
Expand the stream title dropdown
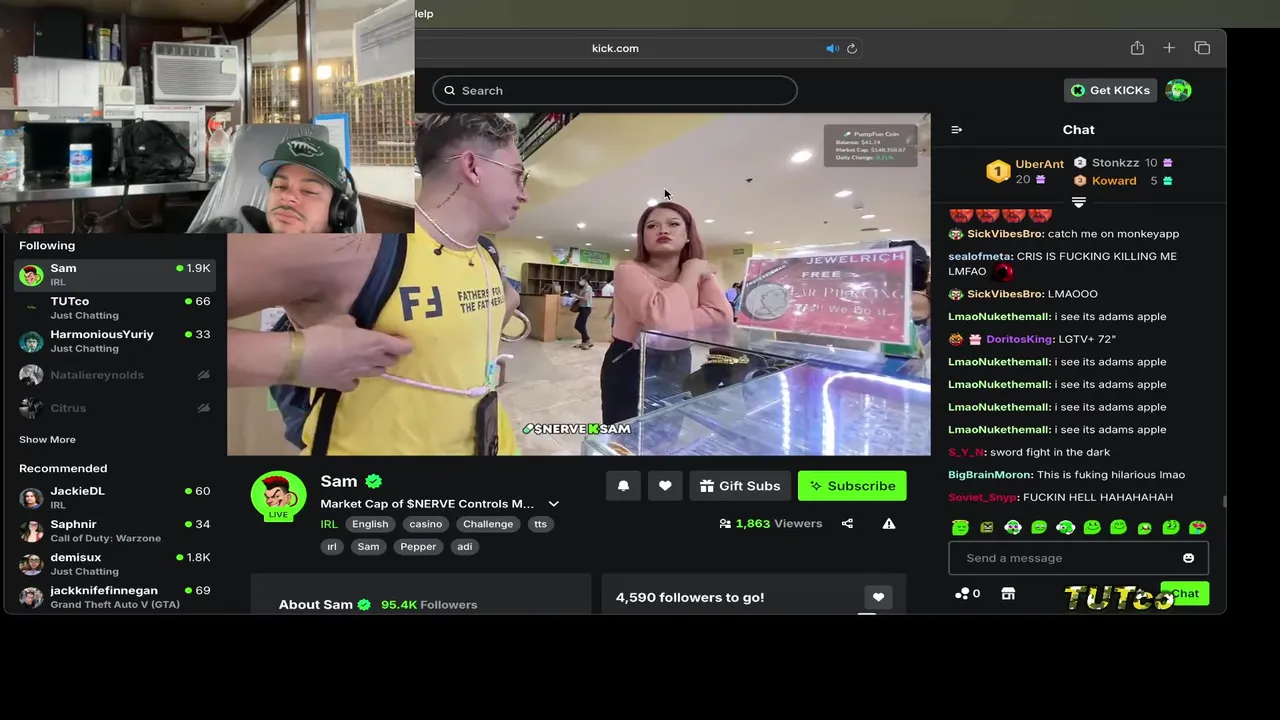pyautogui.click(x=553, y=504)
